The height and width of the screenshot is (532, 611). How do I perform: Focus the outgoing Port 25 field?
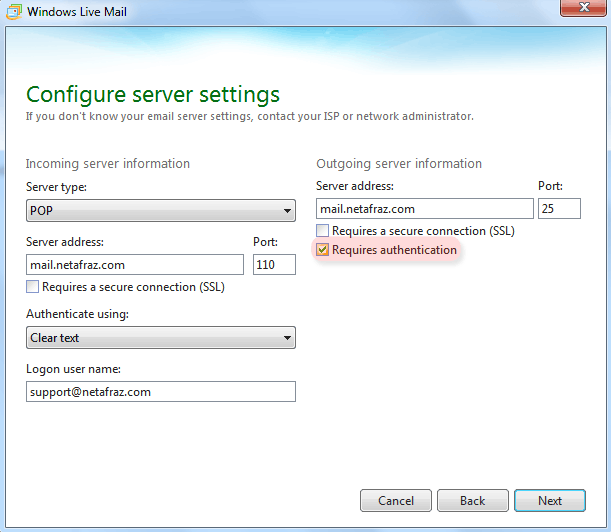tap(559, 209)
